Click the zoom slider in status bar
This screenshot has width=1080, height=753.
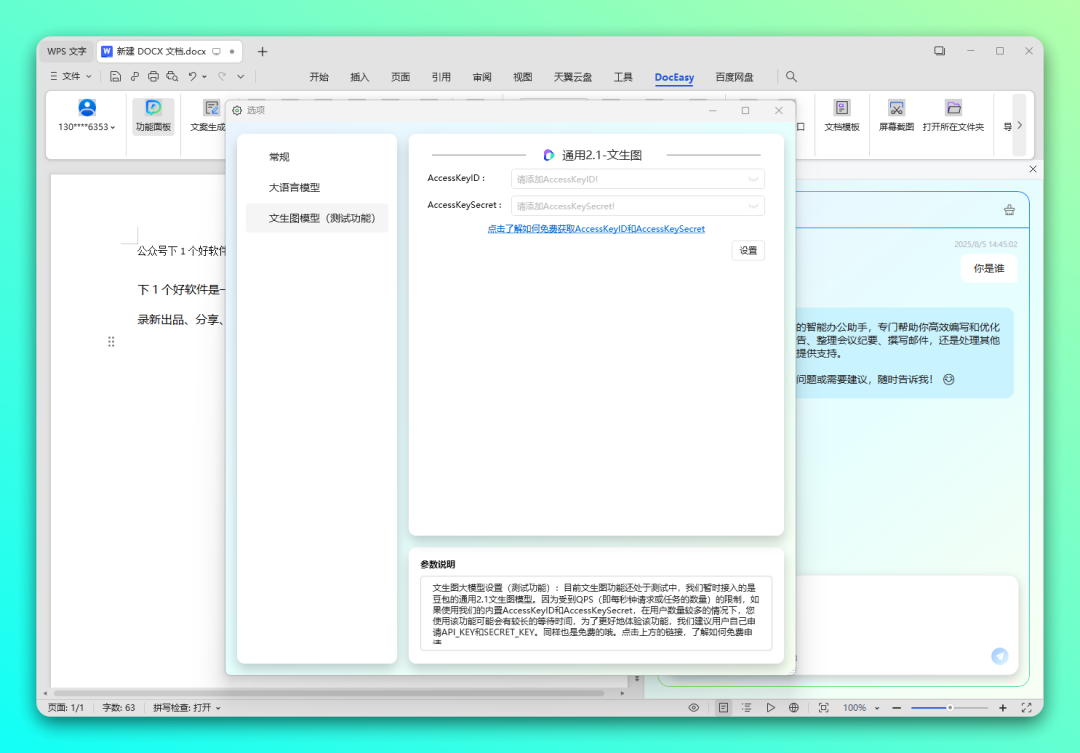[949, 707]
